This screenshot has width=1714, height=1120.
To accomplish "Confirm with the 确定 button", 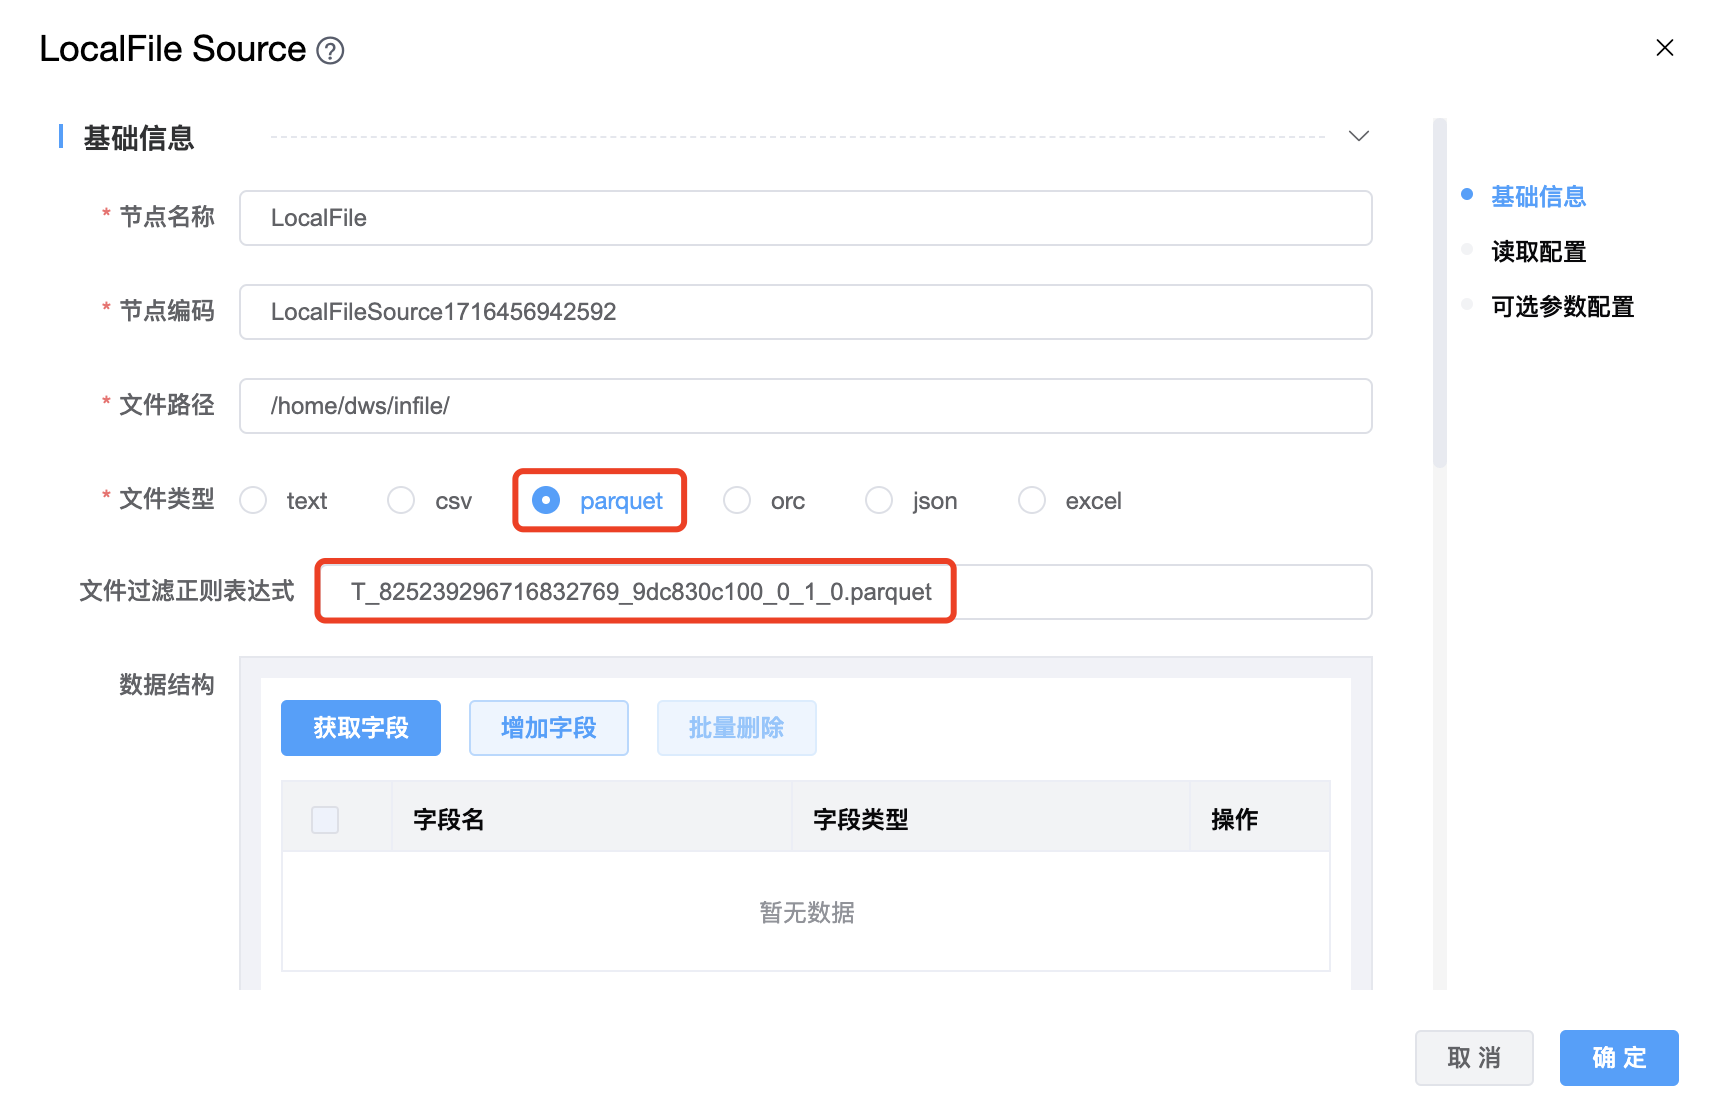I will [x=1618, y=1058].
